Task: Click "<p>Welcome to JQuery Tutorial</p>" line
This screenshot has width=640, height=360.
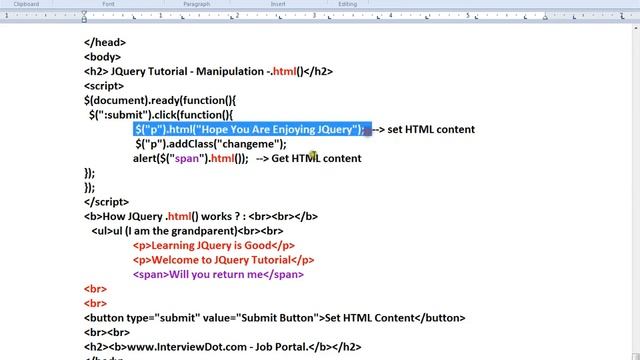Action: [224, 260]
